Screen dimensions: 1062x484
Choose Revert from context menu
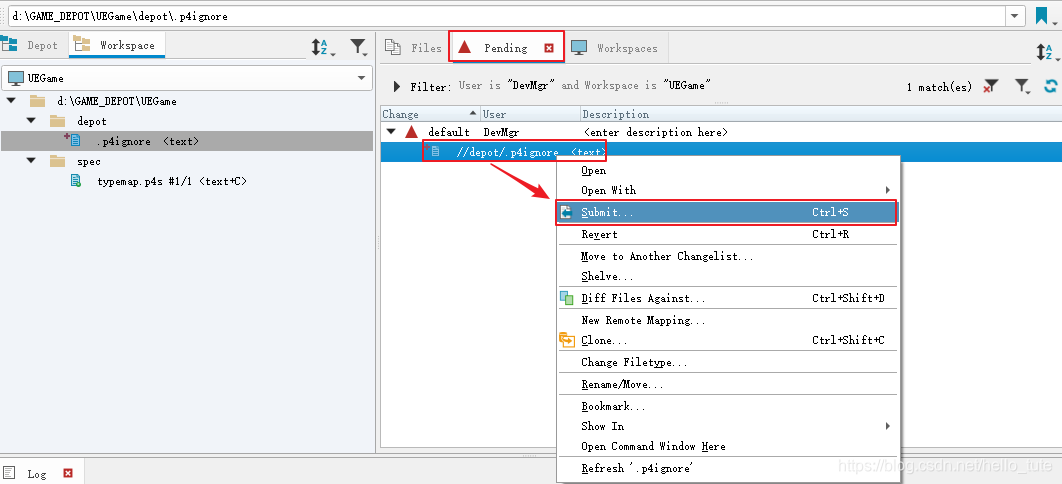pyautogui.click(x=728, y=234)
